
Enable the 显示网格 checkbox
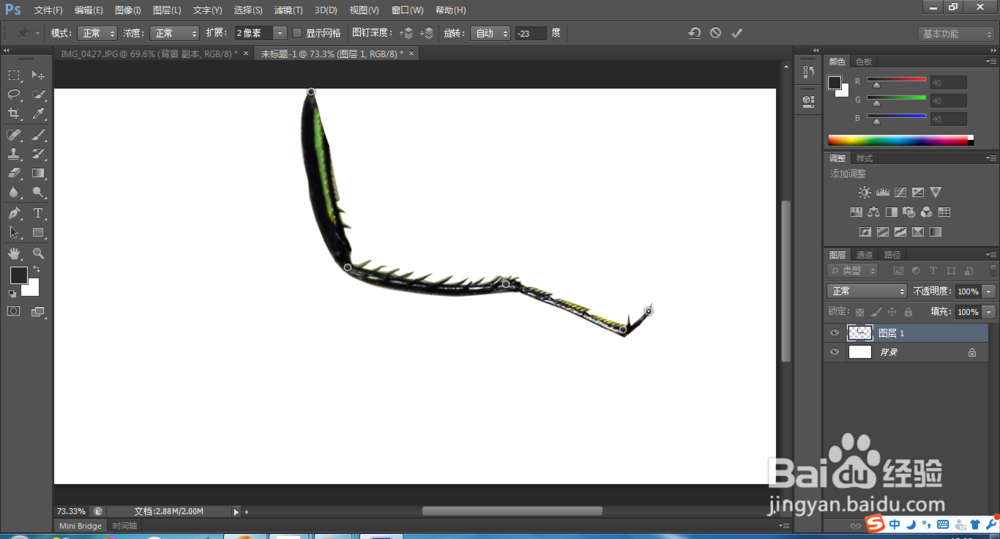pyautogui.click(x=297, y=33)
